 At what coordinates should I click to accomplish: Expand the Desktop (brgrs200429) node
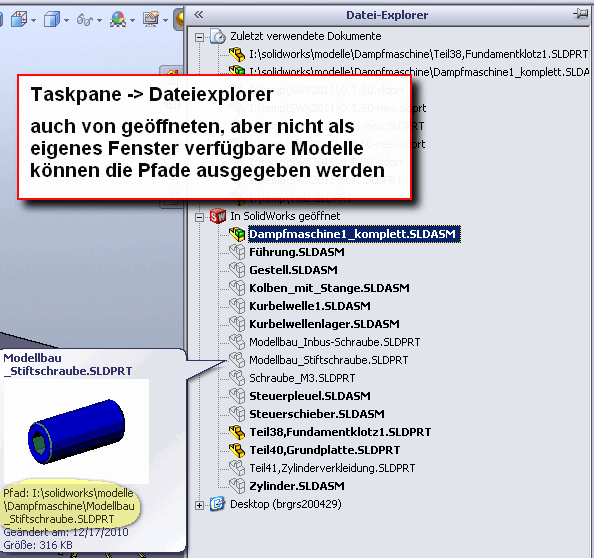(x=199, y=505)
